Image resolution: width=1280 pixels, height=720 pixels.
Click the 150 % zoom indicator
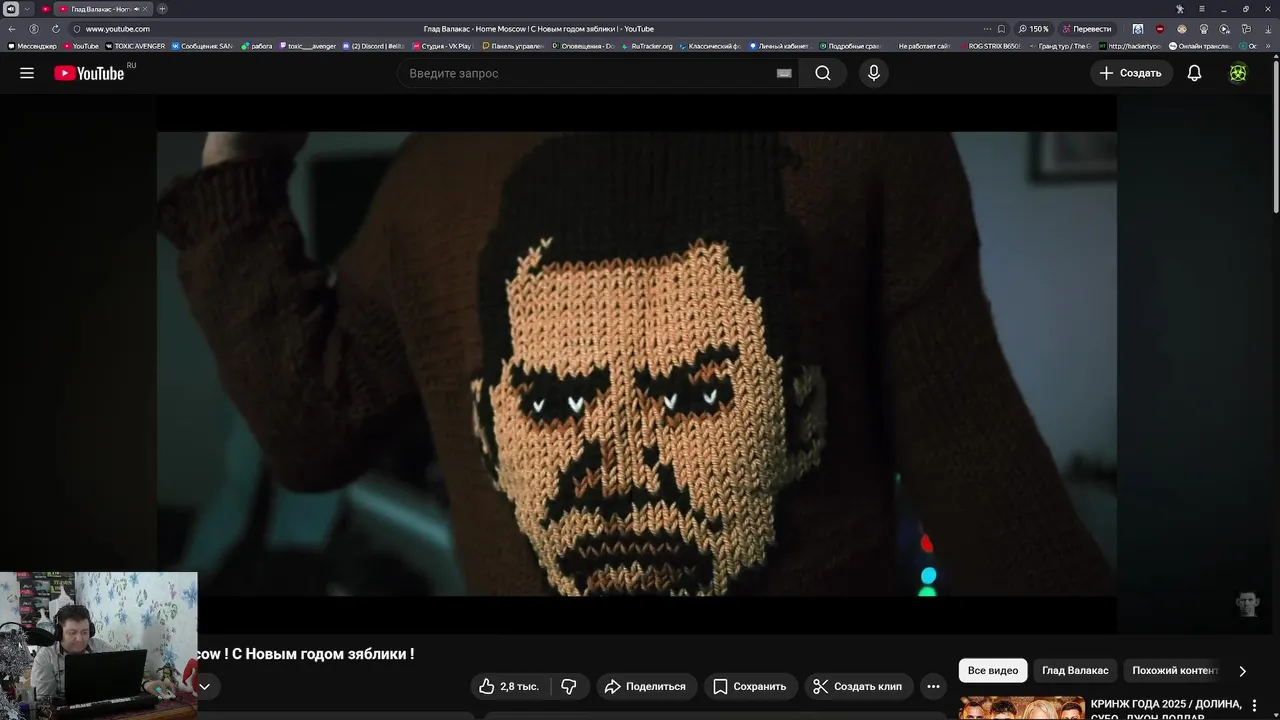click(1034, 29)
